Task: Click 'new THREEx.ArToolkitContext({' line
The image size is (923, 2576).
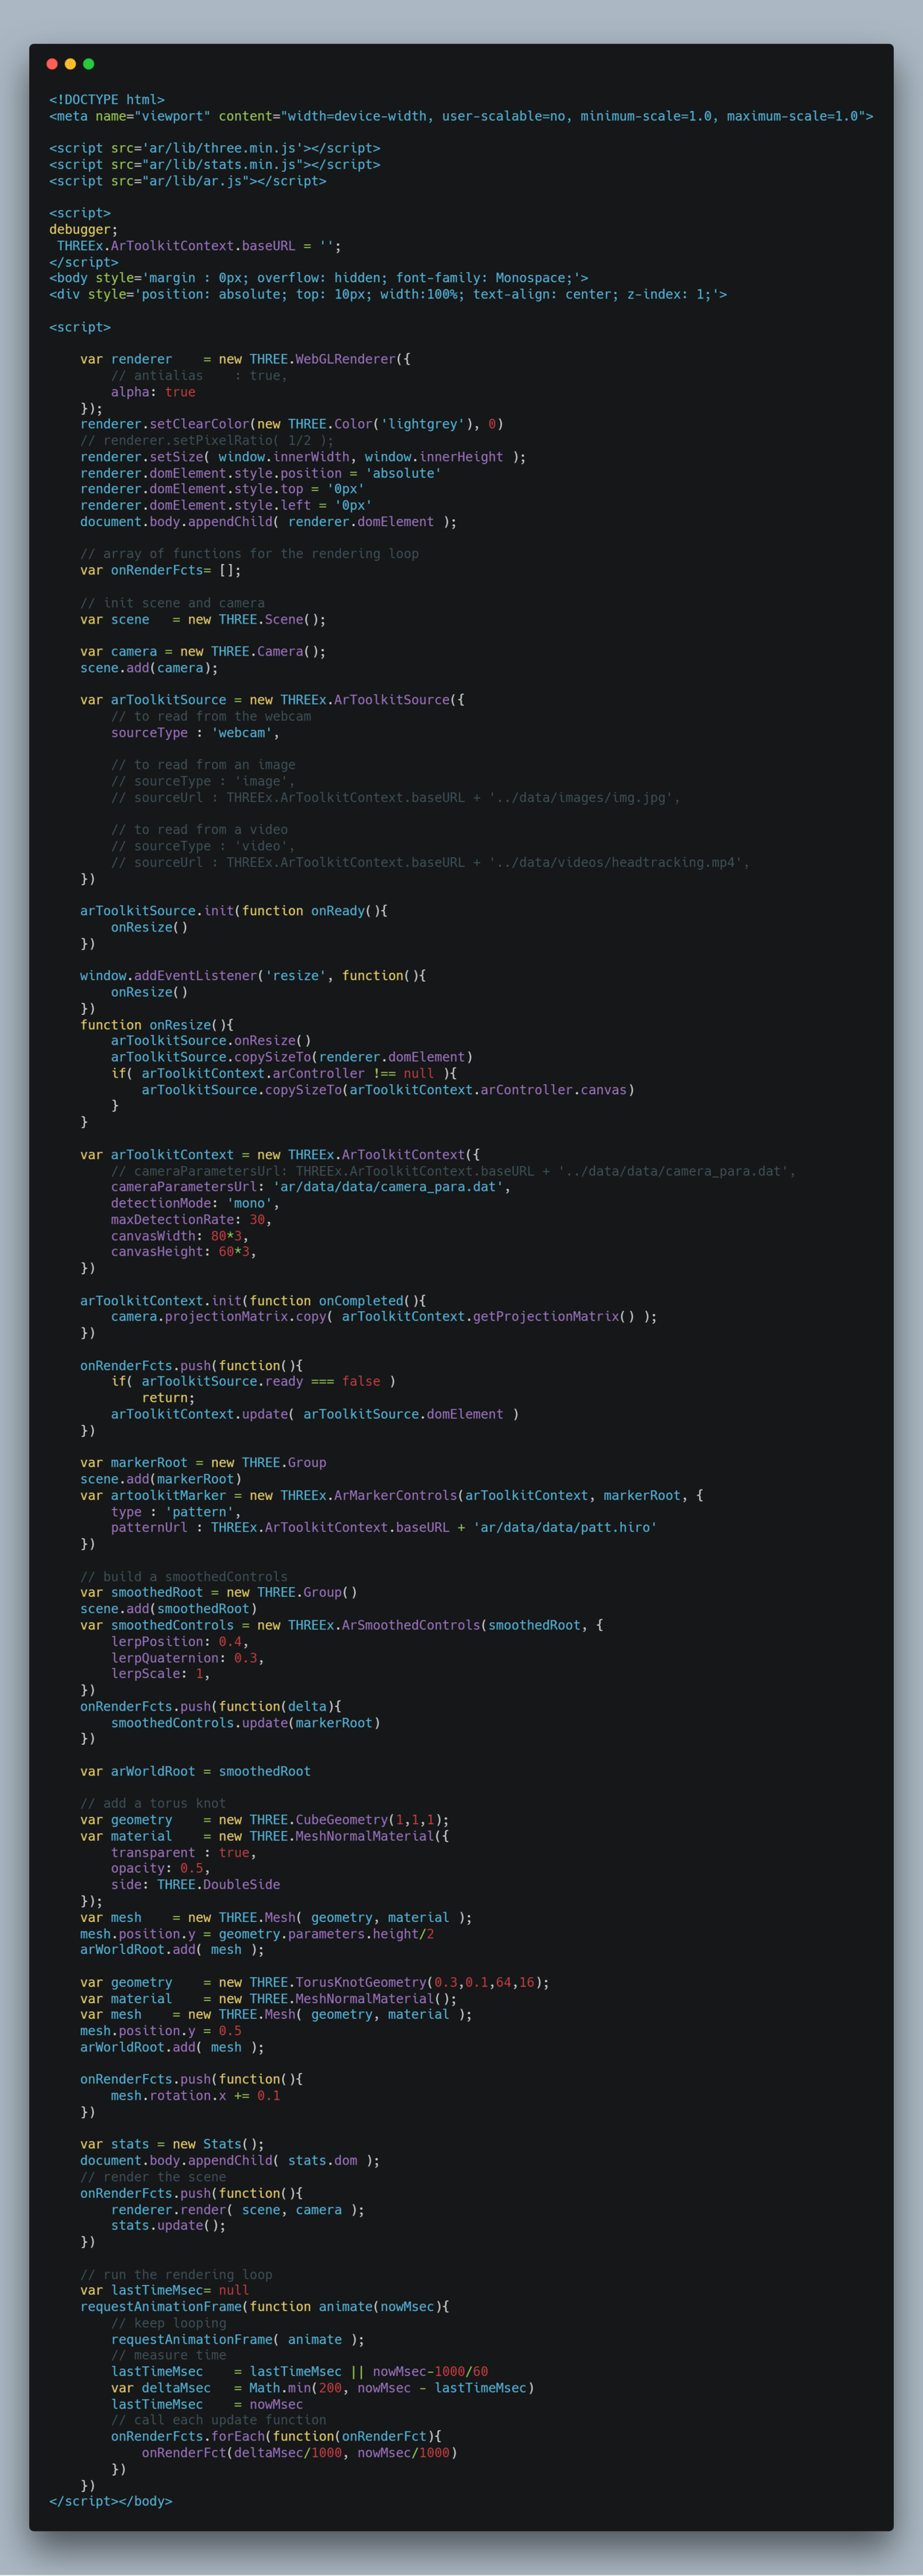Action: pyautogui.click(x=280, y=1155)
